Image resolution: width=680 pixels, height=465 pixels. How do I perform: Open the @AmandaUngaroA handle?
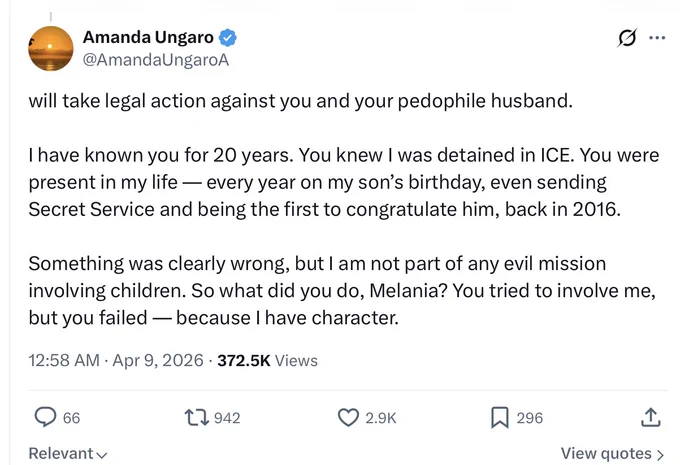tap(156, 60)
